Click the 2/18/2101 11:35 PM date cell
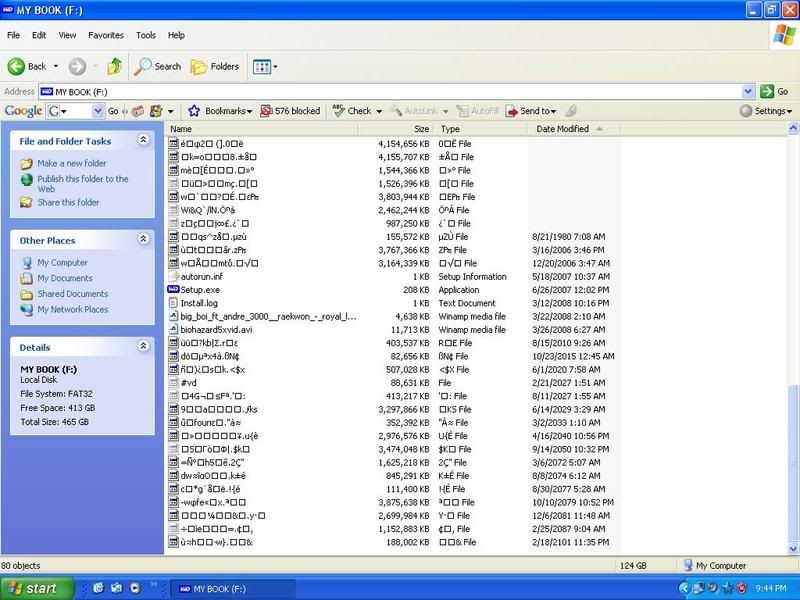This screenshot has height=600, width=800. click(x=570, y=542)
